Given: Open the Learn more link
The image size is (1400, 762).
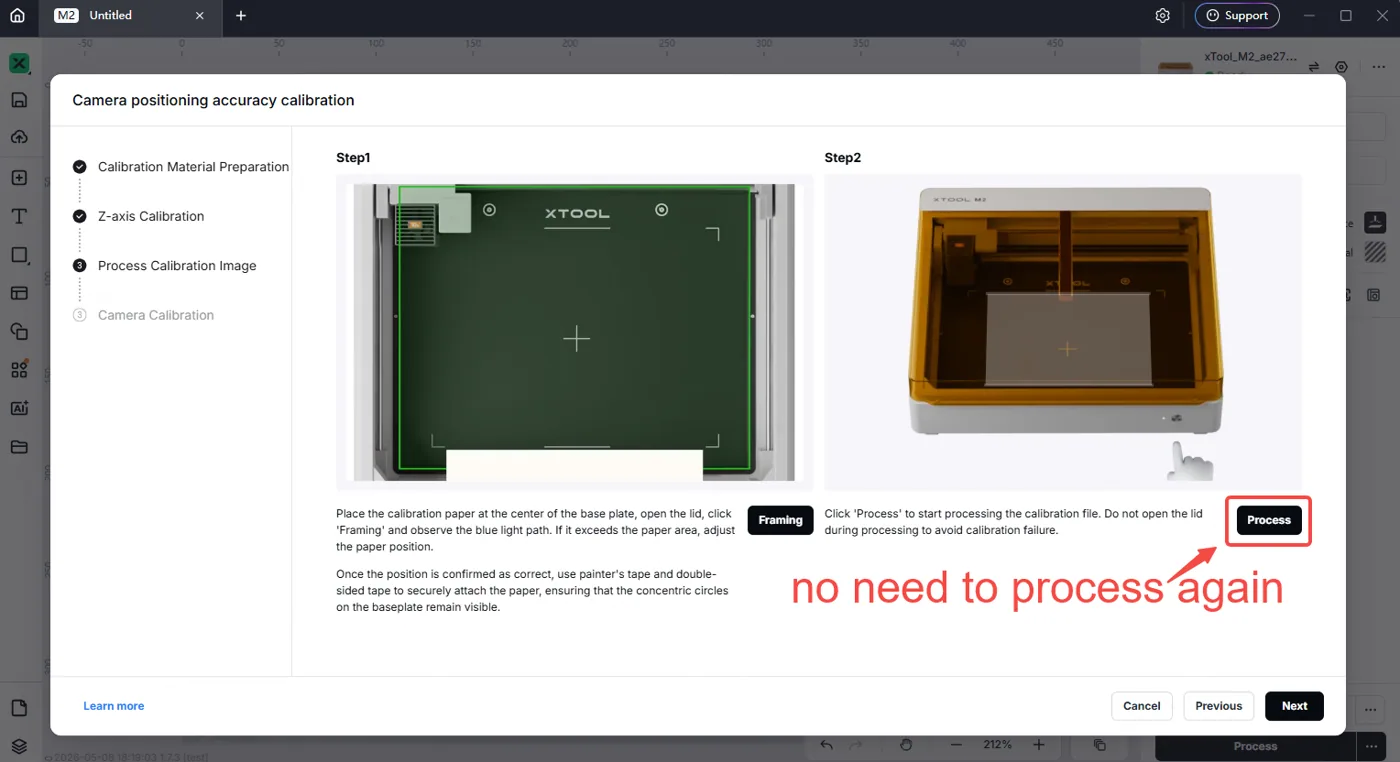Looking at the screenshot, I should coord(114,706).
